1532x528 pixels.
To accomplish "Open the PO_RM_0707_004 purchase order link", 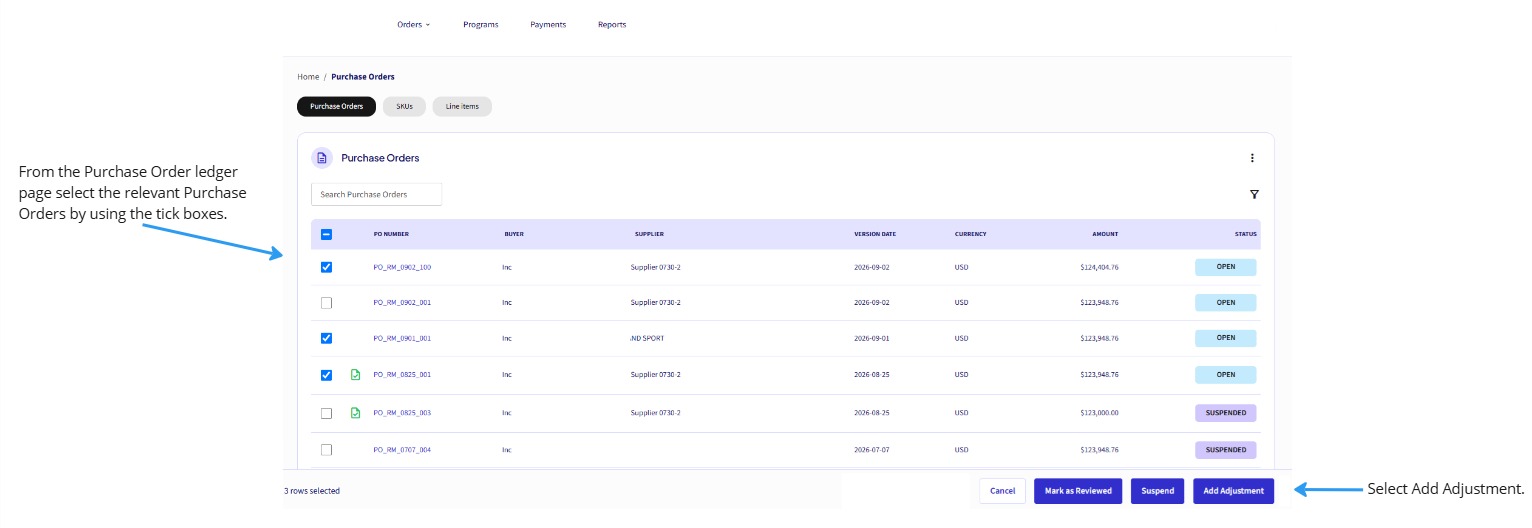I will click(402, 450).
